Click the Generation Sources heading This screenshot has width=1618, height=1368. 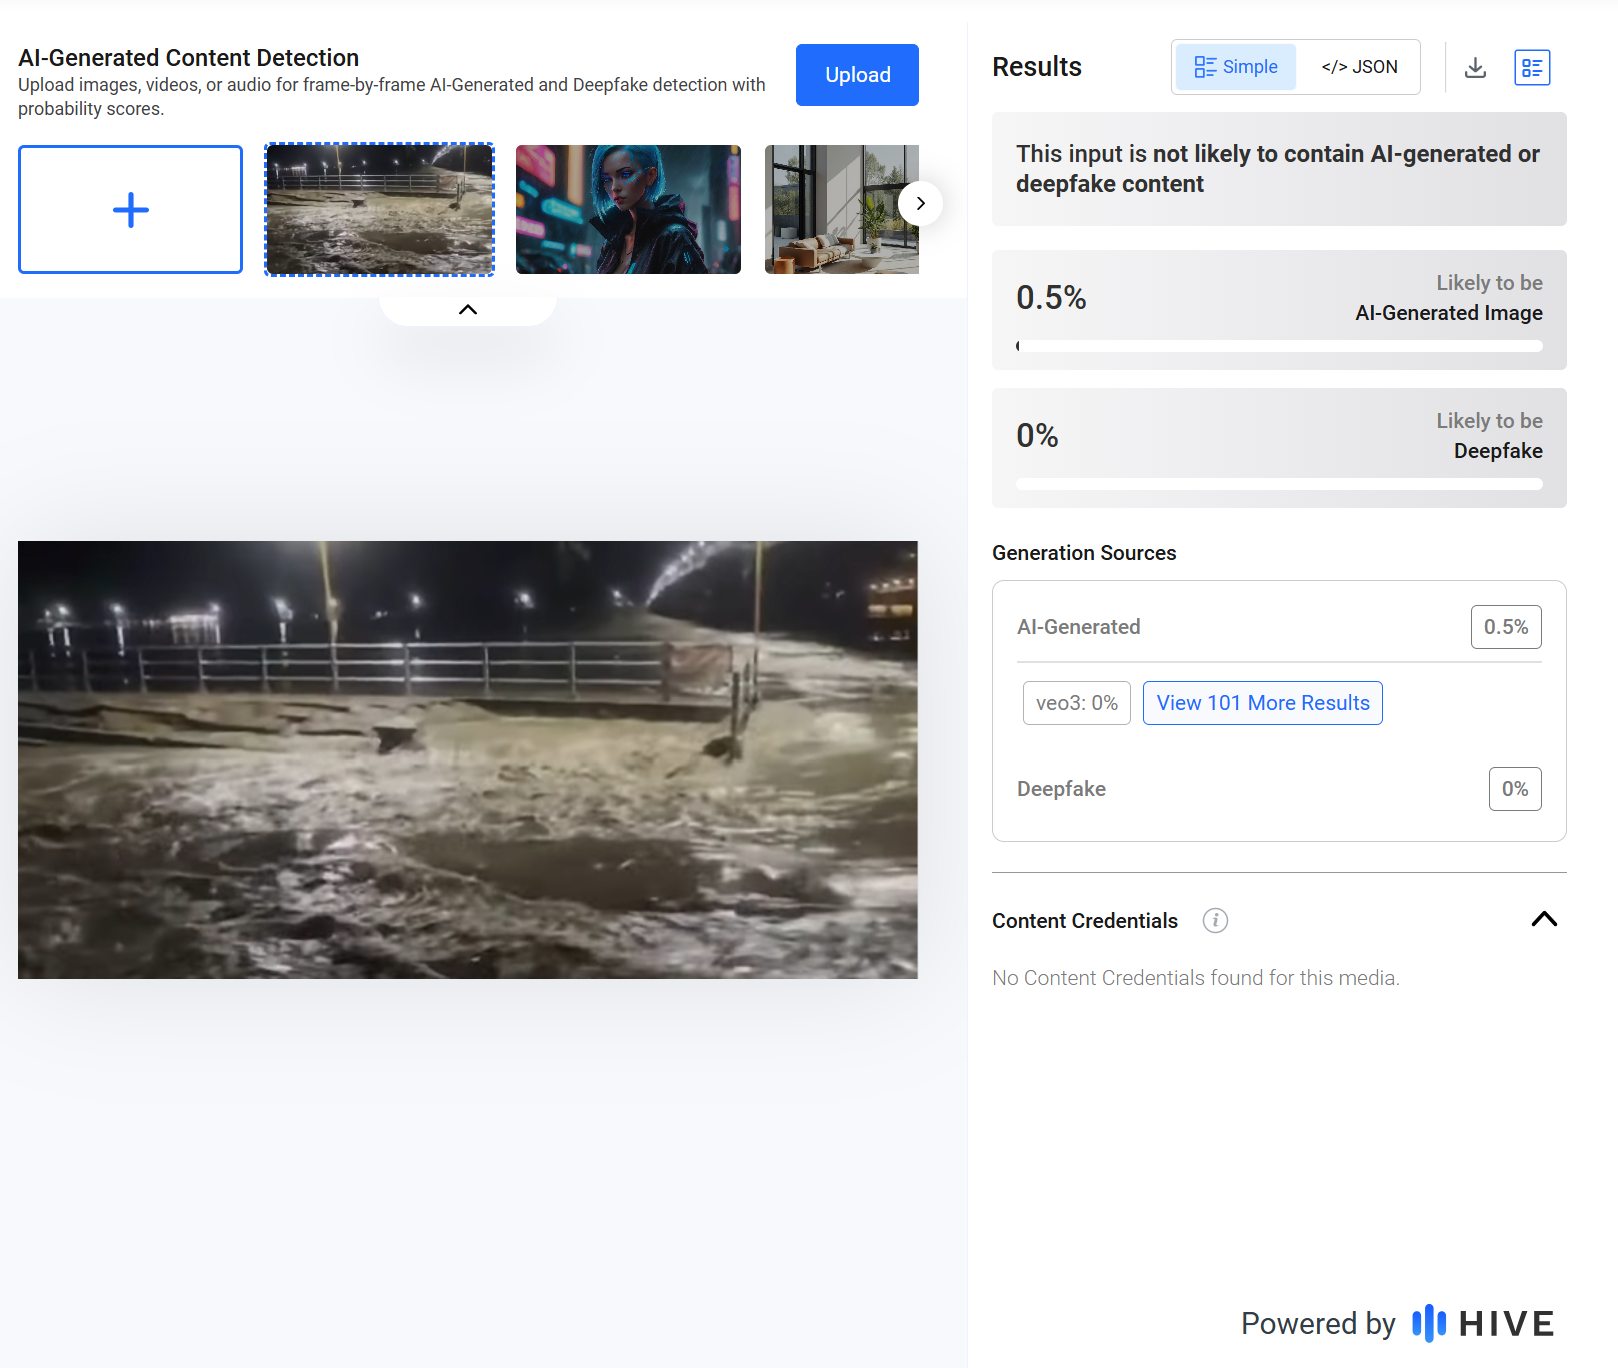[1084, 553]
